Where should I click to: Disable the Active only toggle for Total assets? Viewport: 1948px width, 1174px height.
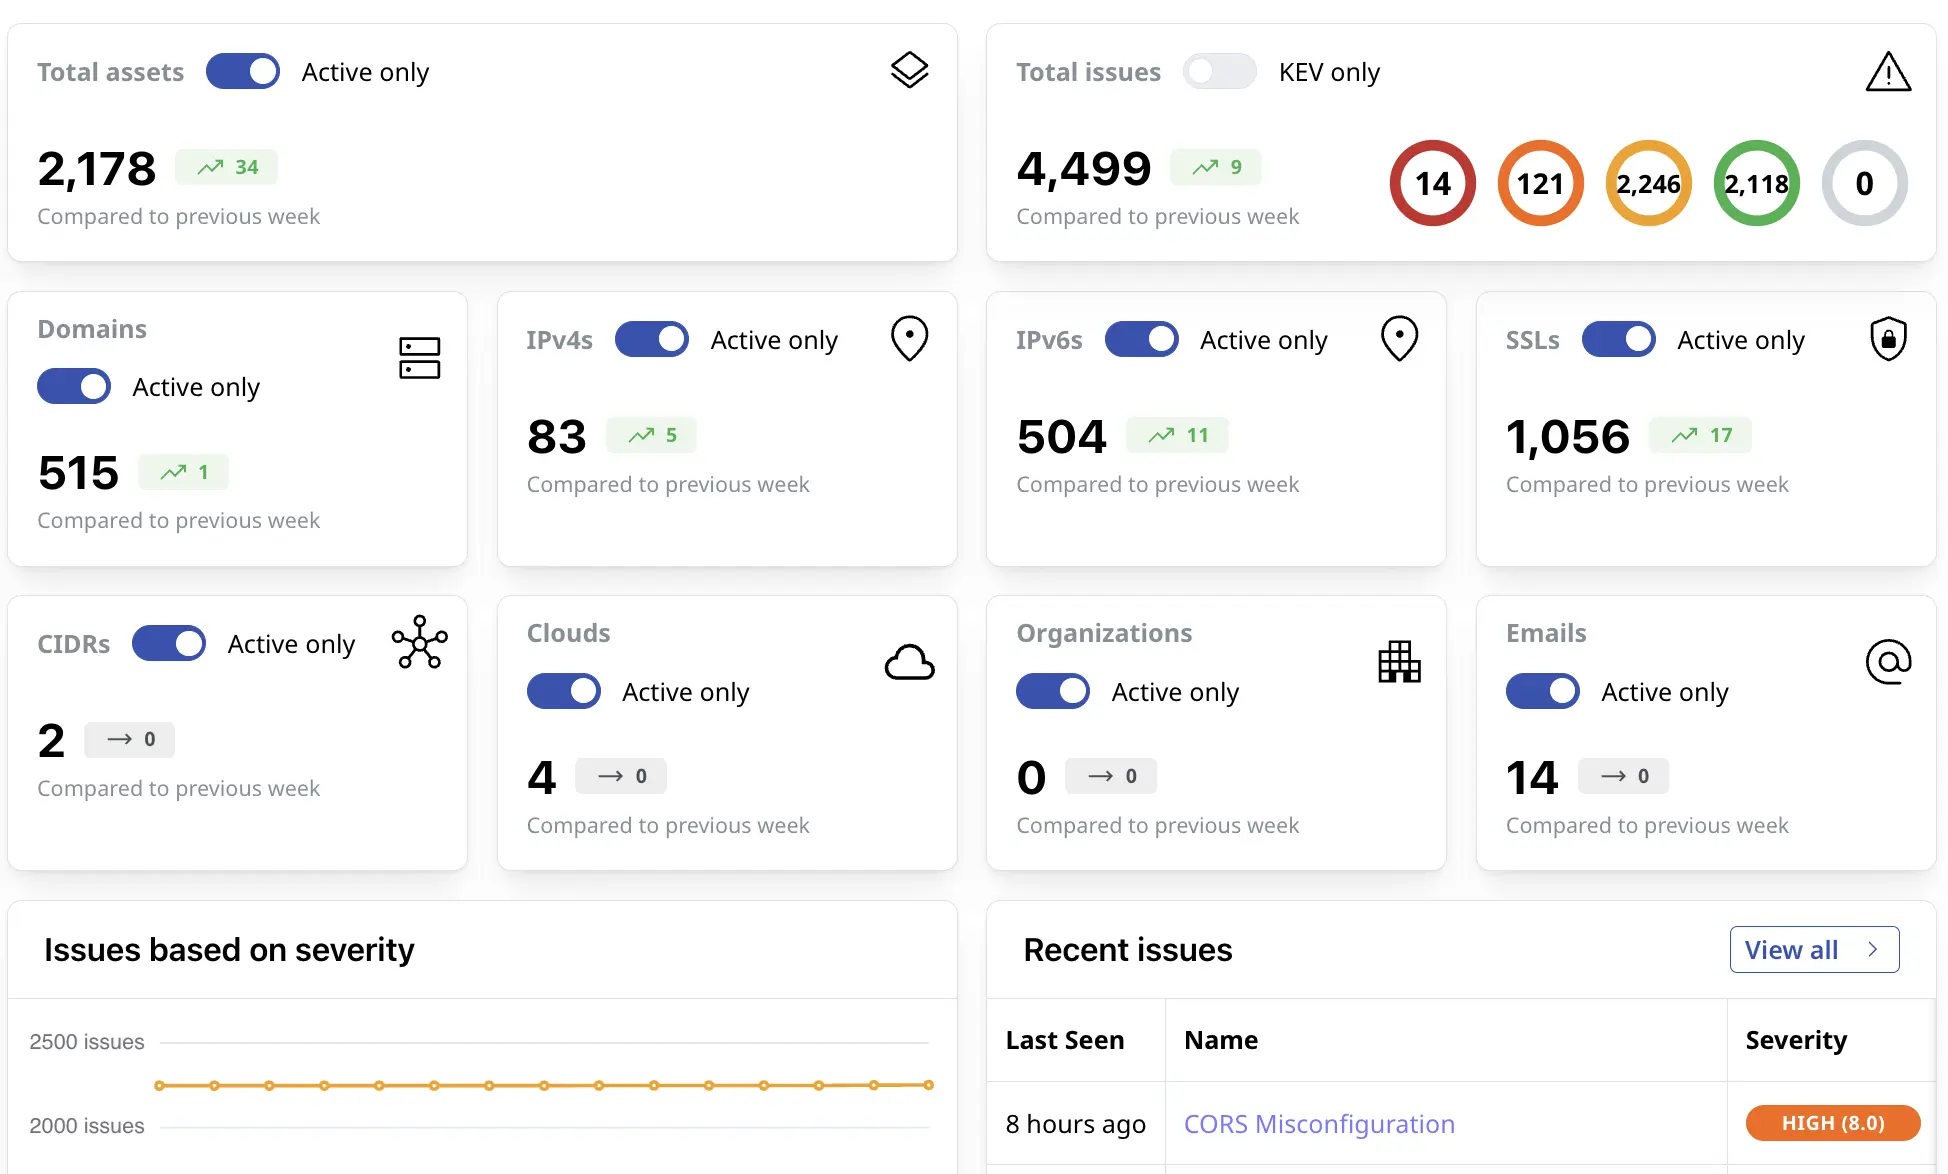243,71
